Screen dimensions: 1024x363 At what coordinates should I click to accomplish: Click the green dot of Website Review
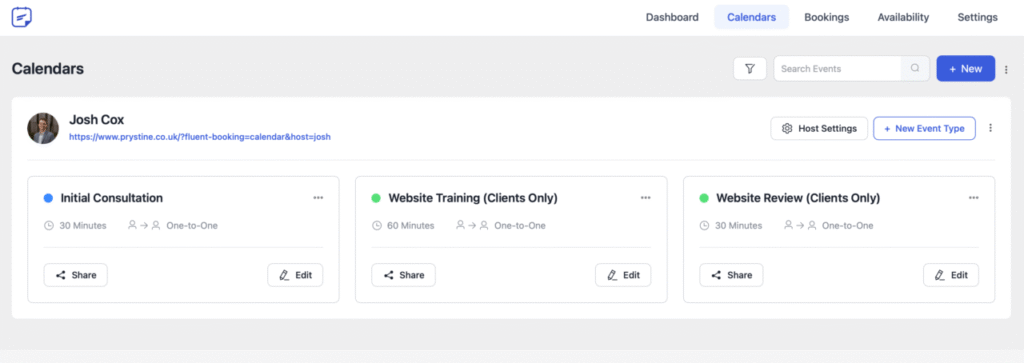point(704,198)
